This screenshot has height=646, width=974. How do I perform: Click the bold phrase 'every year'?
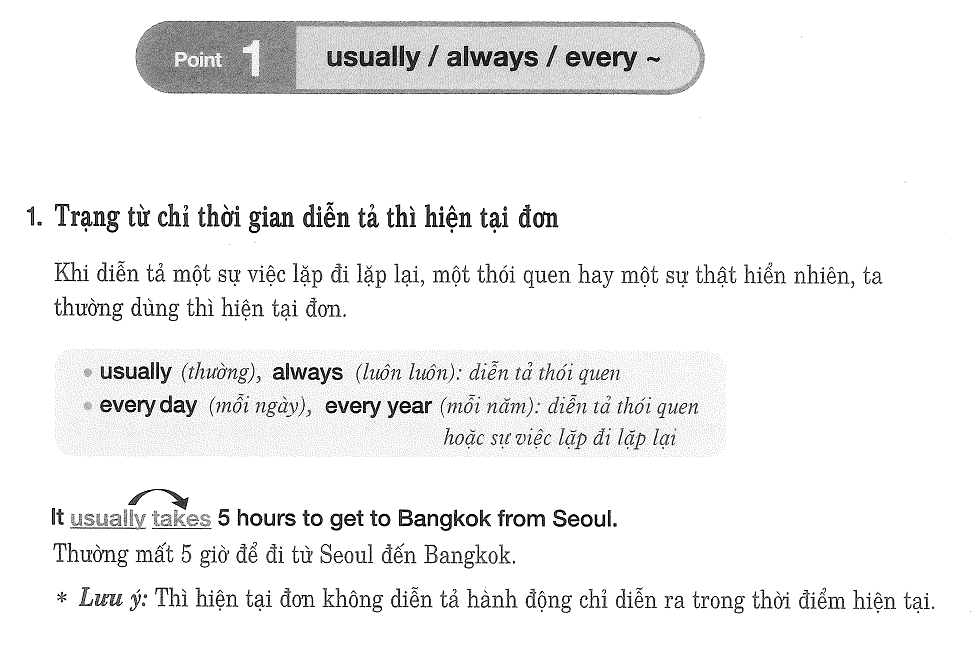click(378, 406)
